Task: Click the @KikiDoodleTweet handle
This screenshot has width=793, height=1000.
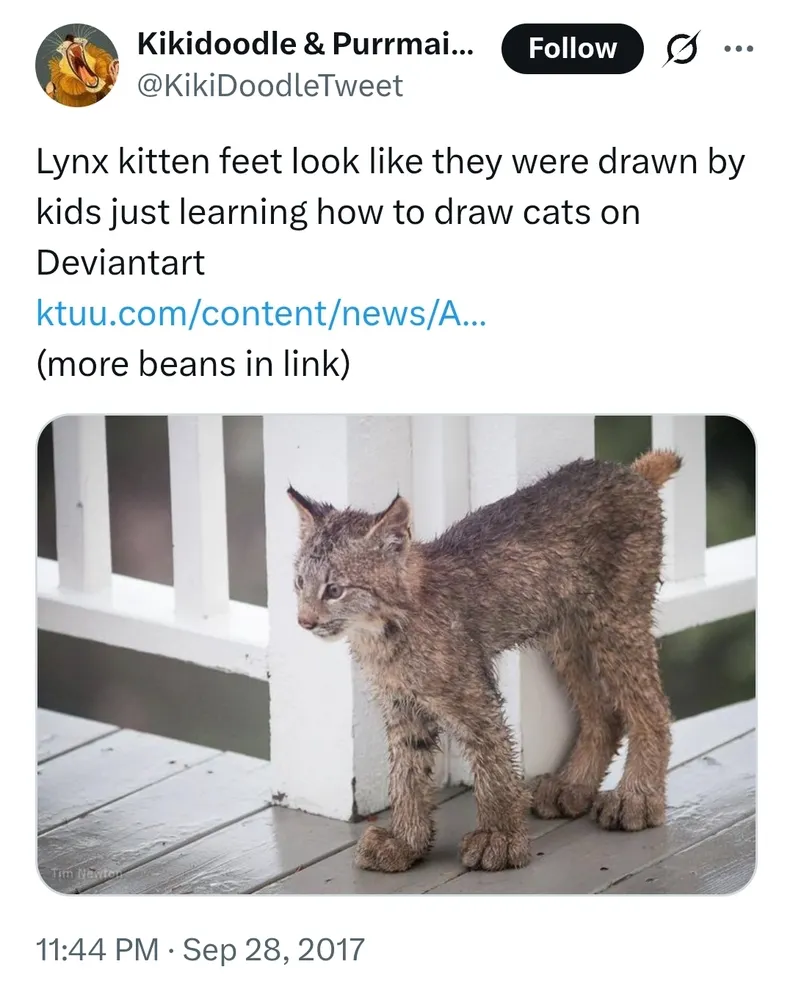Action: pos(268,86)
